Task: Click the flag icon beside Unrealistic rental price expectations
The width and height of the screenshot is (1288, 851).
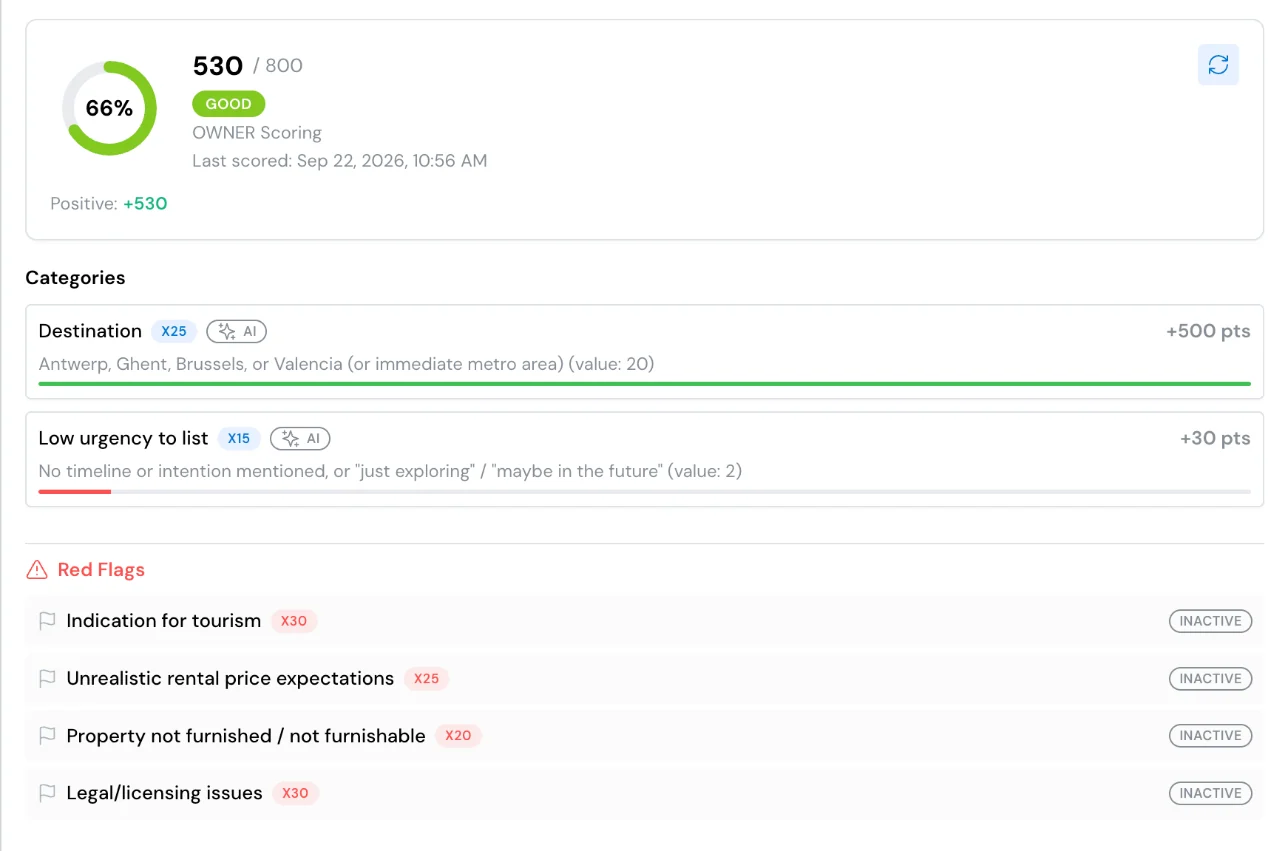Action: pyautogui.click(x=47, y=678)
